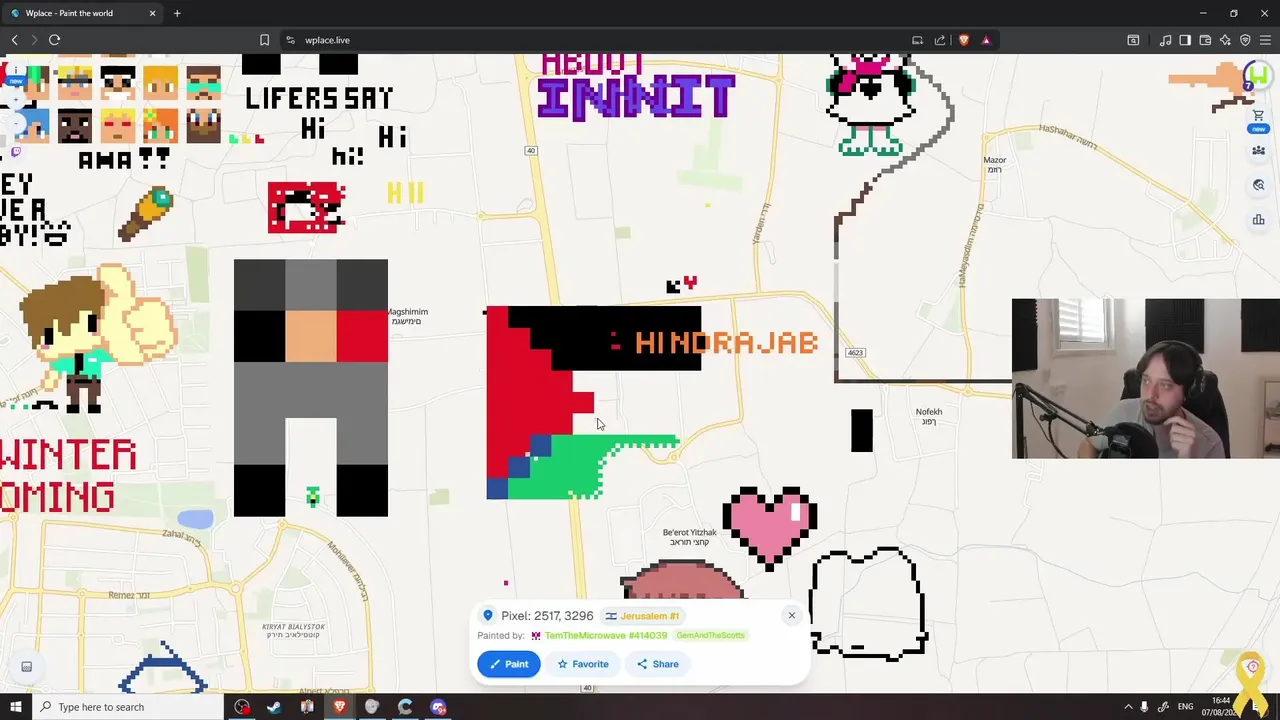The height and width of the screenshot is (720, 1280).
Task: Open the Jerusalem #1 region link
Action: click(x=643, y=616)
